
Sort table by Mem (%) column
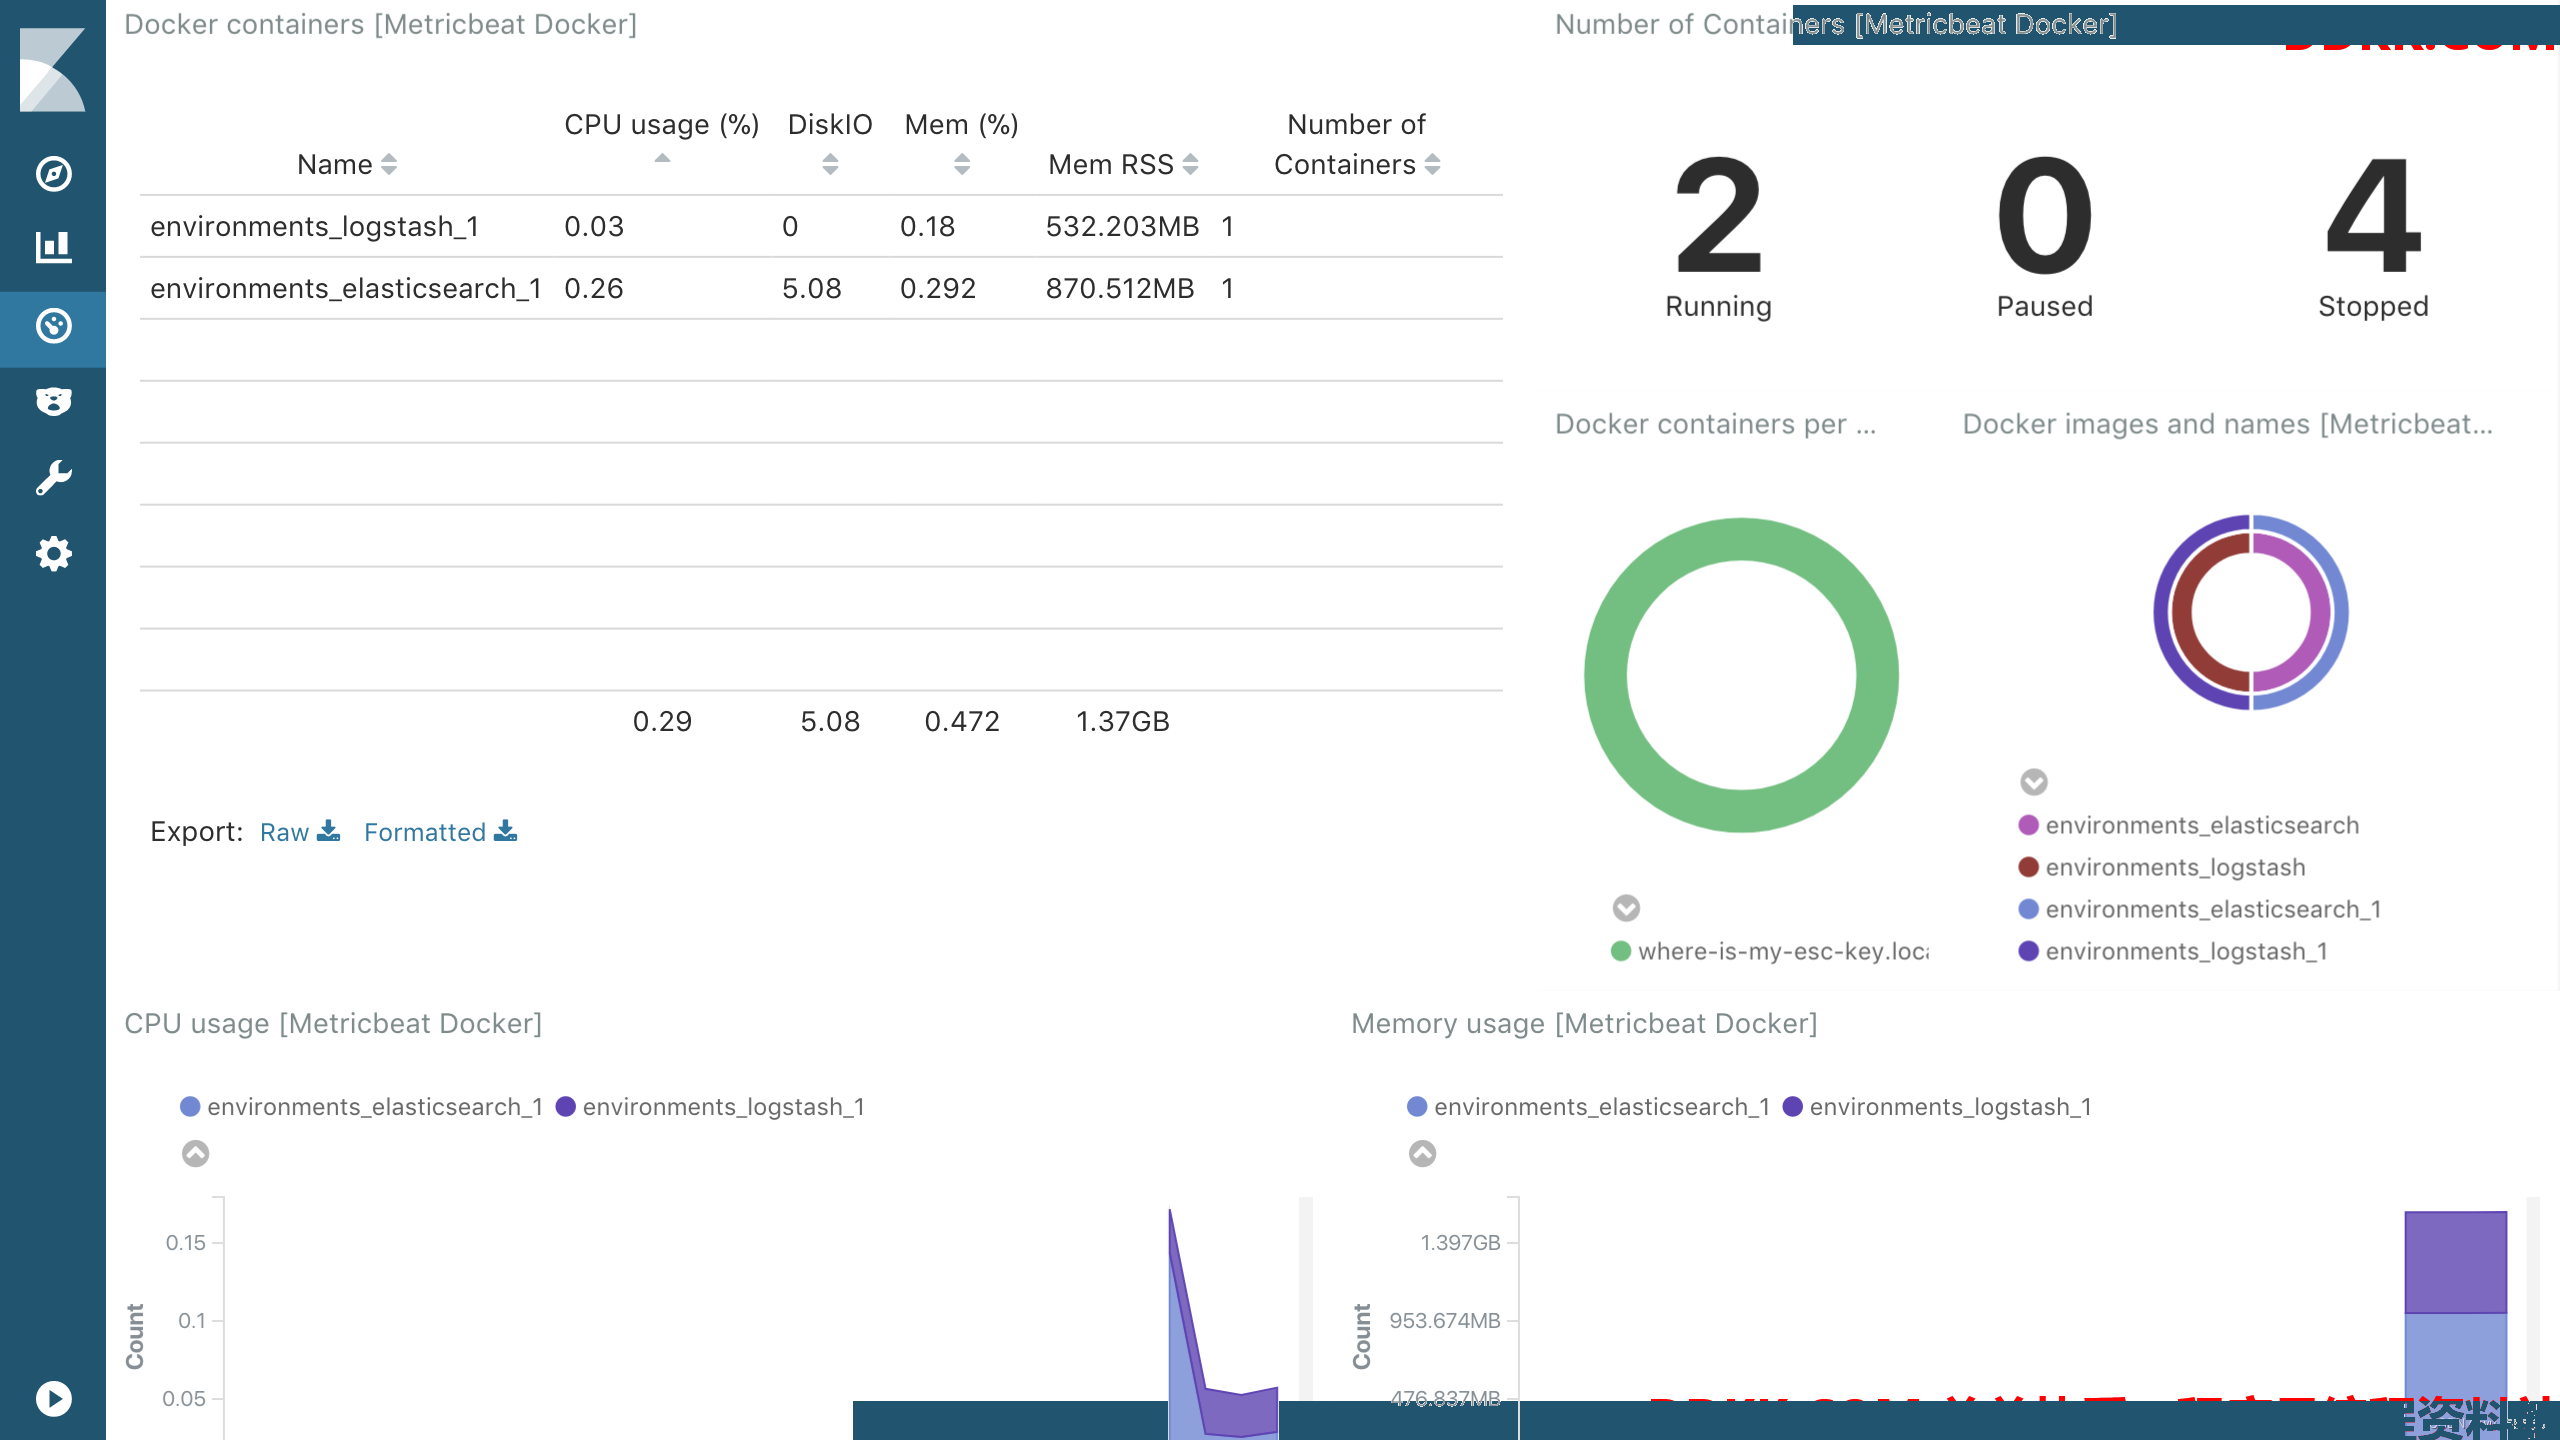pos(962,165)
